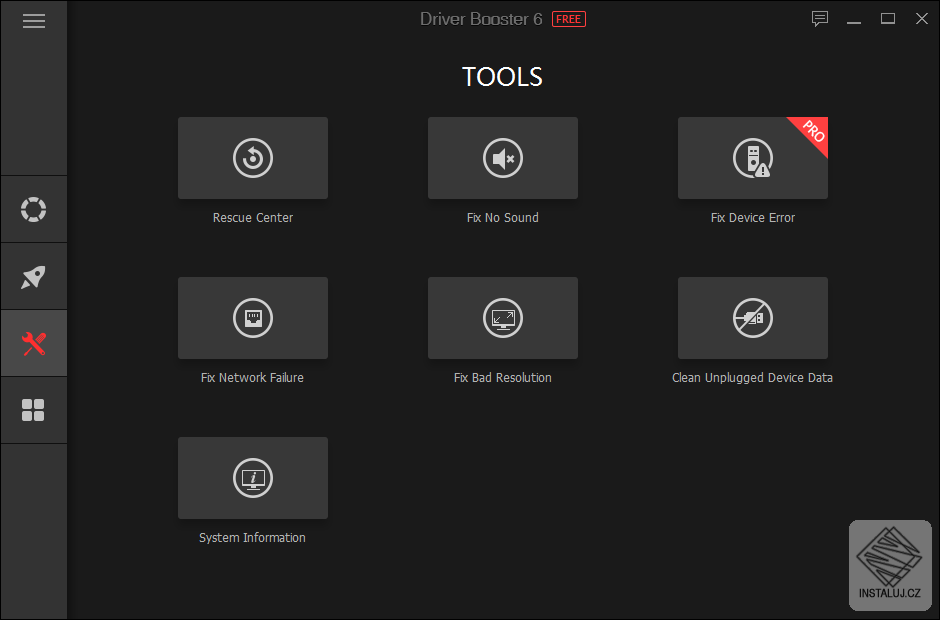Image resolution: width=940 pixels, height=620 pixels.
Task: Open the Action Center grid icon
Action: (x=34, y=410)
